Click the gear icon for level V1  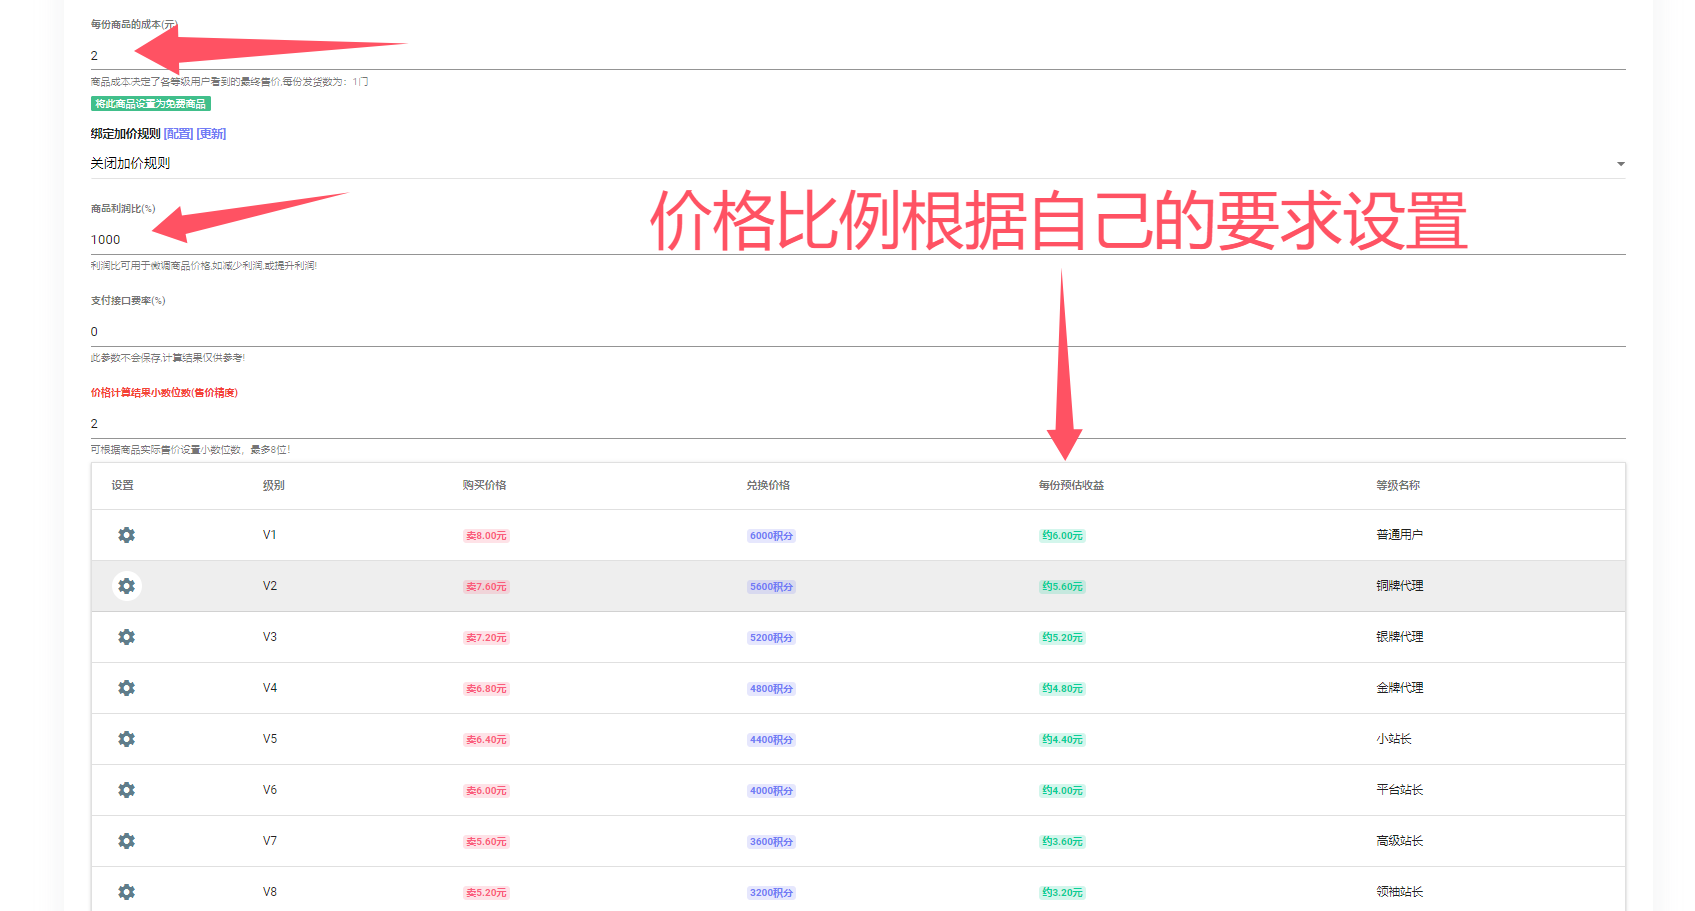tap(126, 535)
